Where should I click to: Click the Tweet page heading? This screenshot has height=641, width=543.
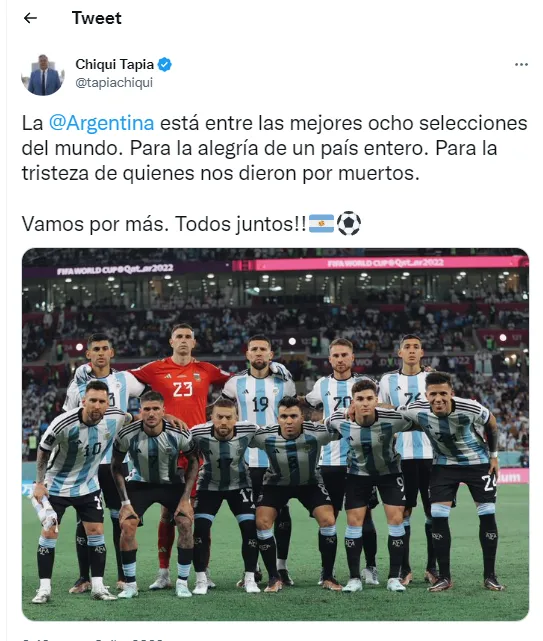tap(96, 18)
